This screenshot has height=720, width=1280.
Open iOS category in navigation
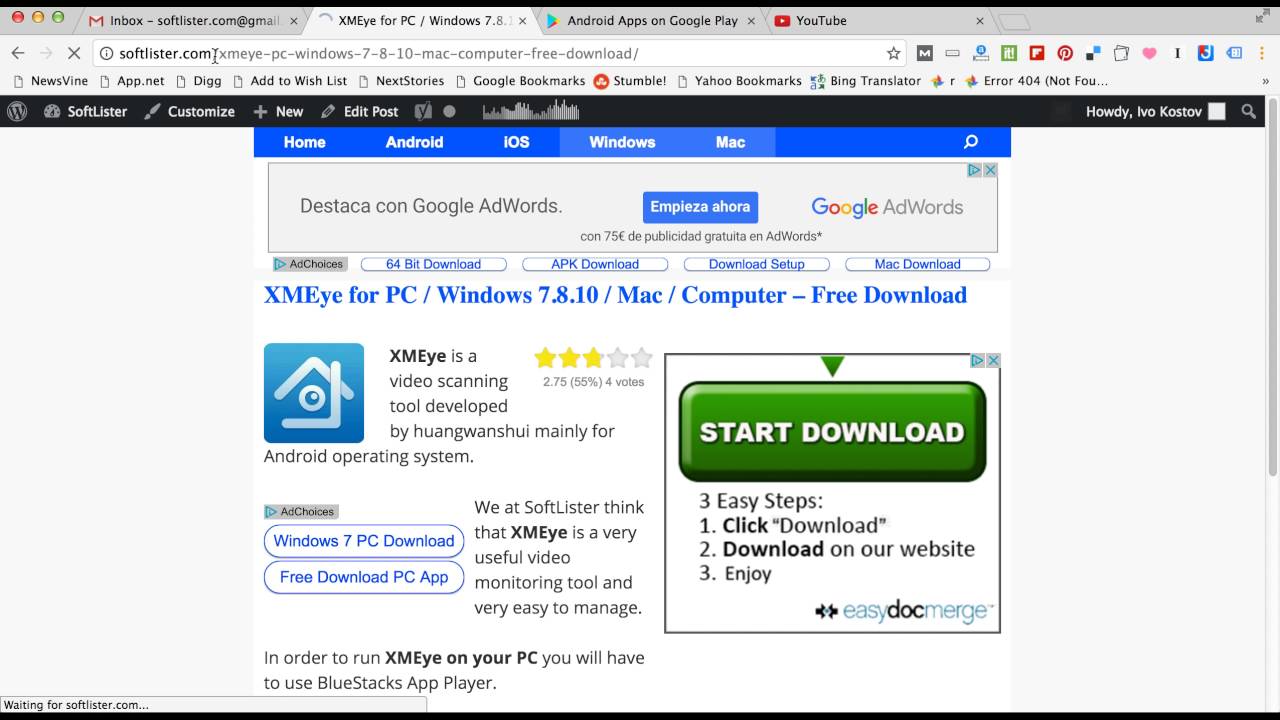(516, 142)
